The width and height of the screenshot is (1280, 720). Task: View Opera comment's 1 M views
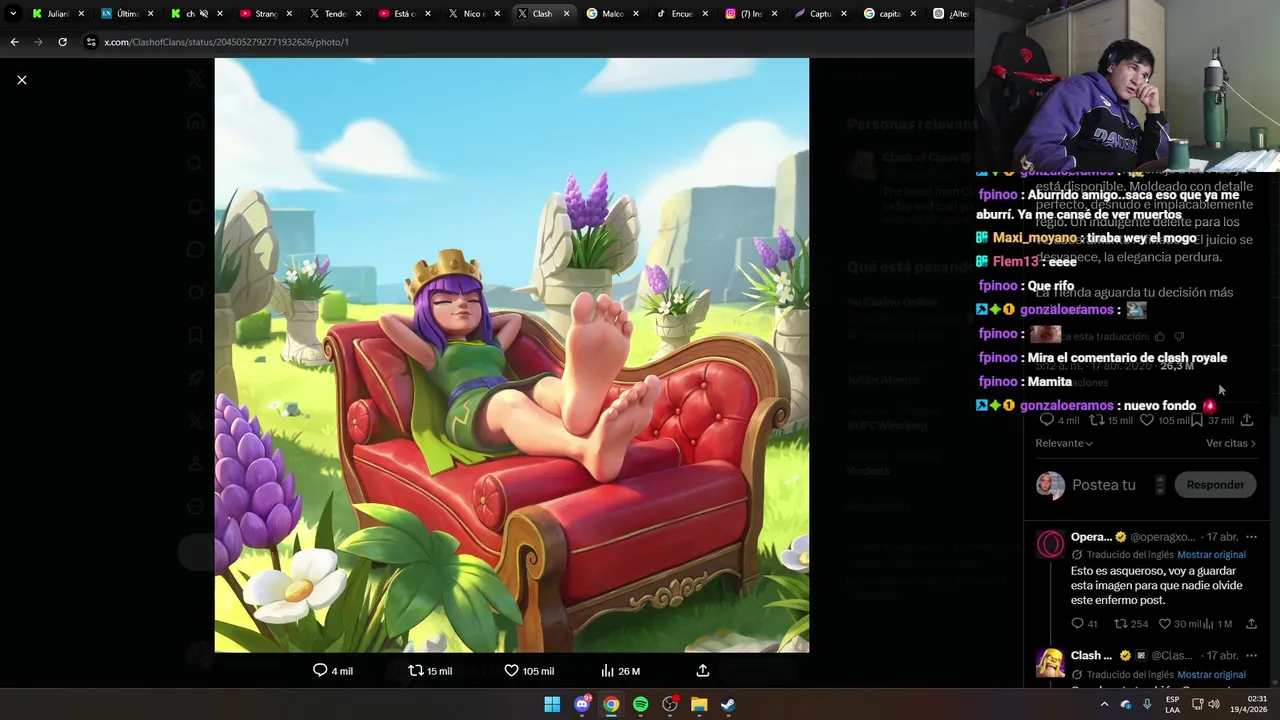click(1217, 624)
